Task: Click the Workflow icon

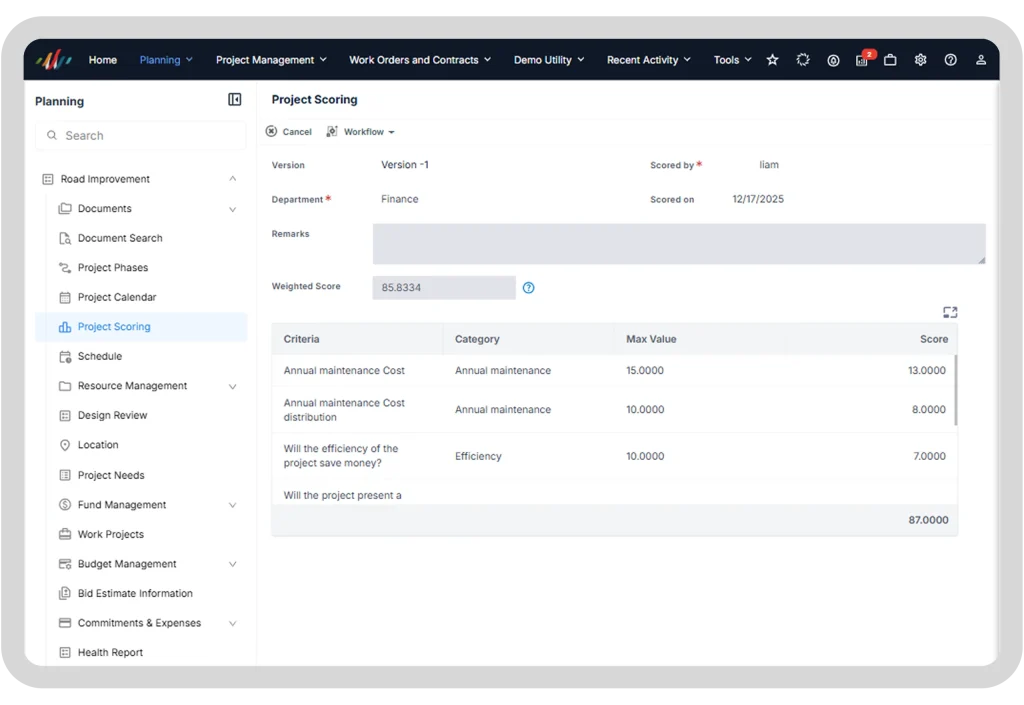Action: tap(332, 131)
